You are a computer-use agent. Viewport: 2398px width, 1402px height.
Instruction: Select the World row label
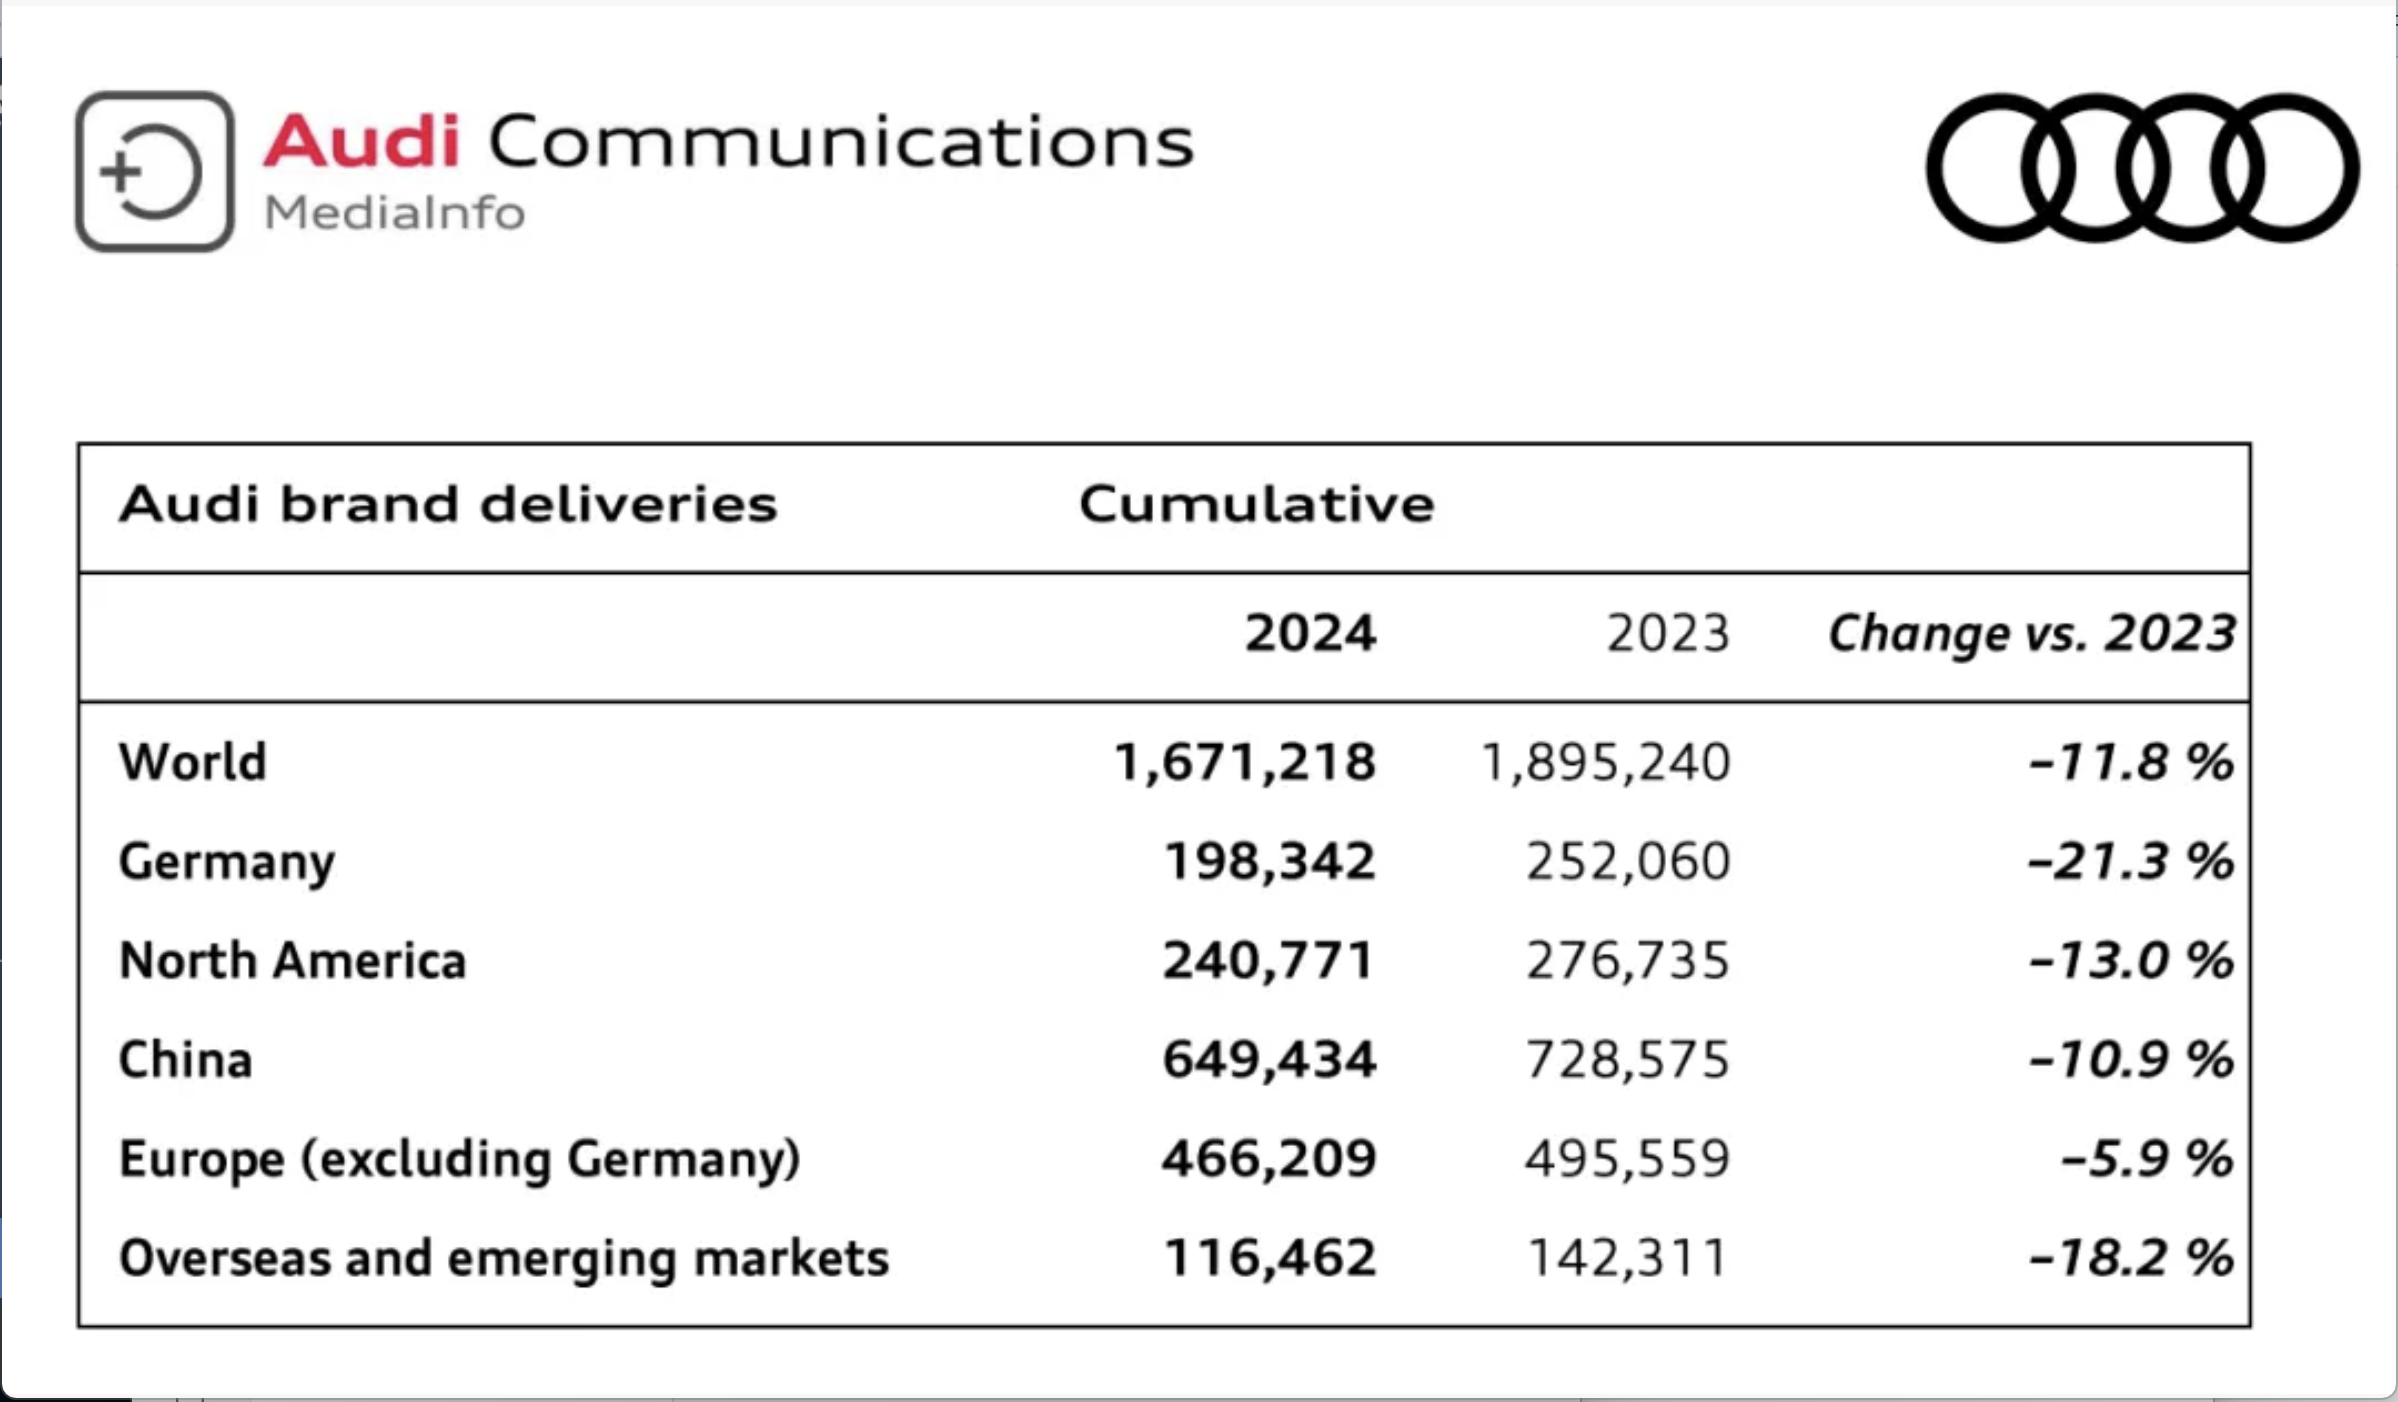(x=193, y=762)
